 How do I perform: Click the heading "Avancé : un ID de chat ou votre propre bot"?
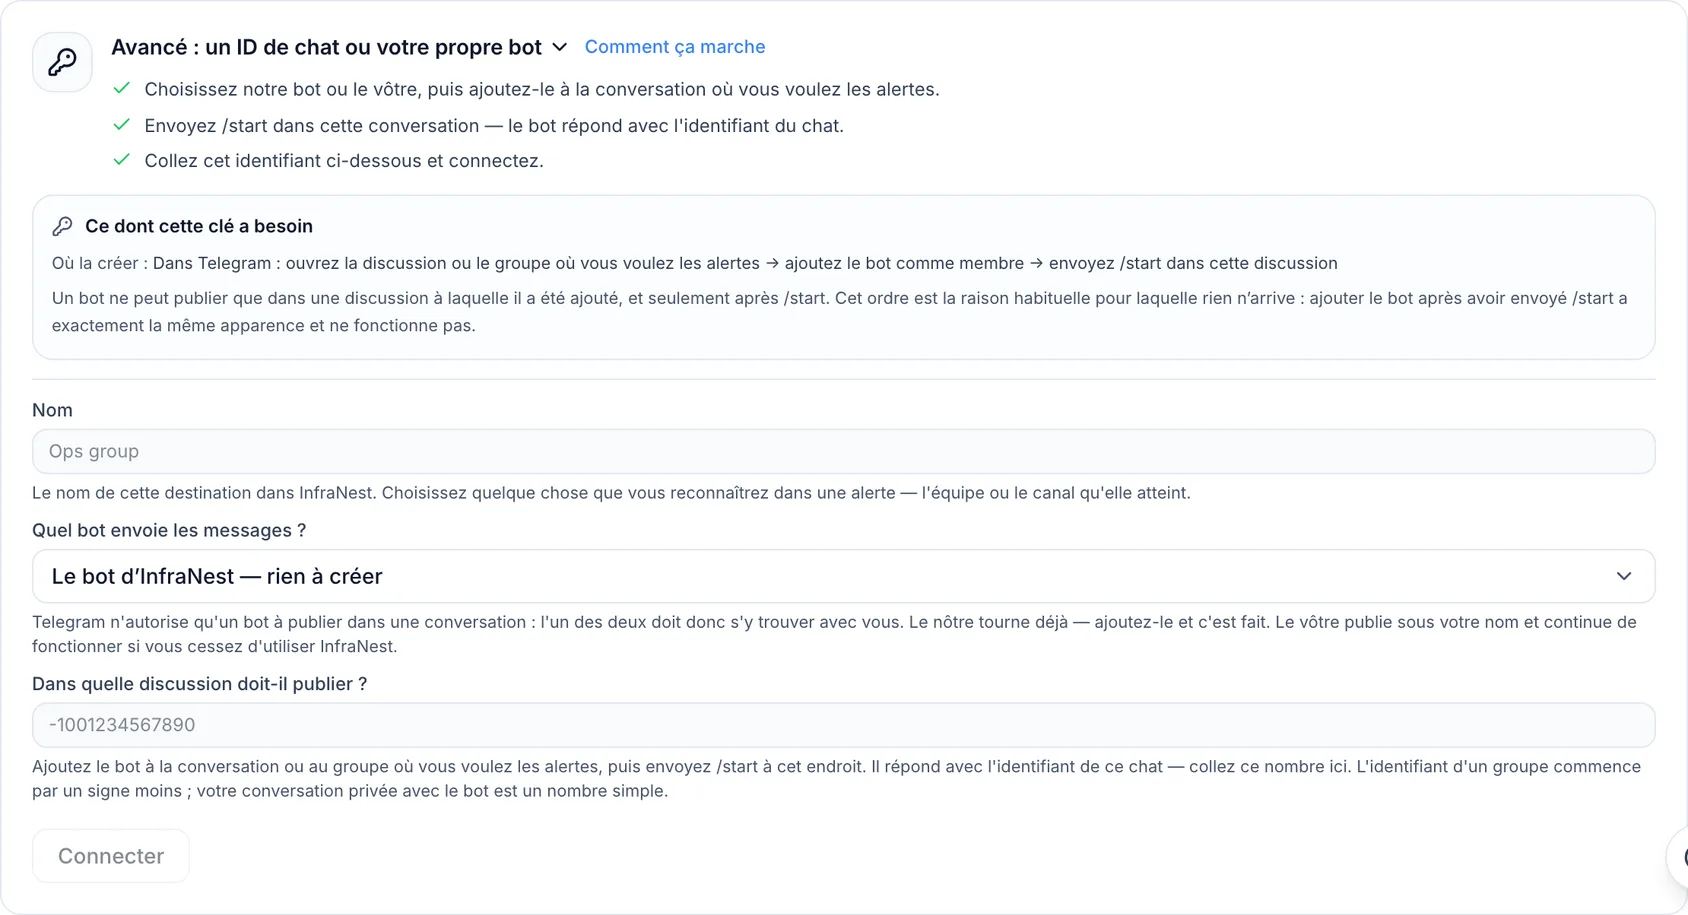click(326, 47)
